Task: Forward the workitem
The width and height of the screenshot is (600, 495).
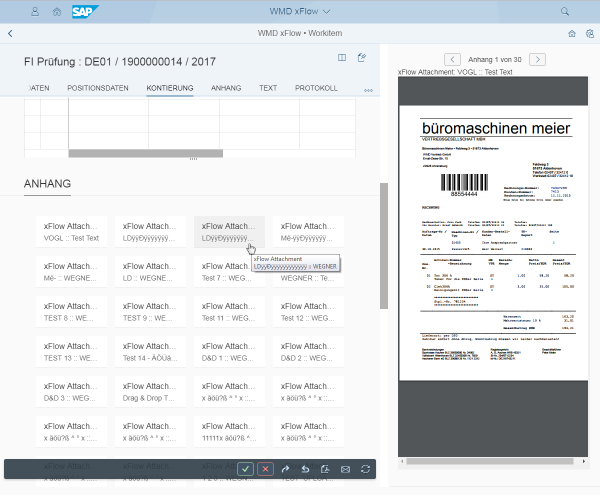Action: coord(285,469)
